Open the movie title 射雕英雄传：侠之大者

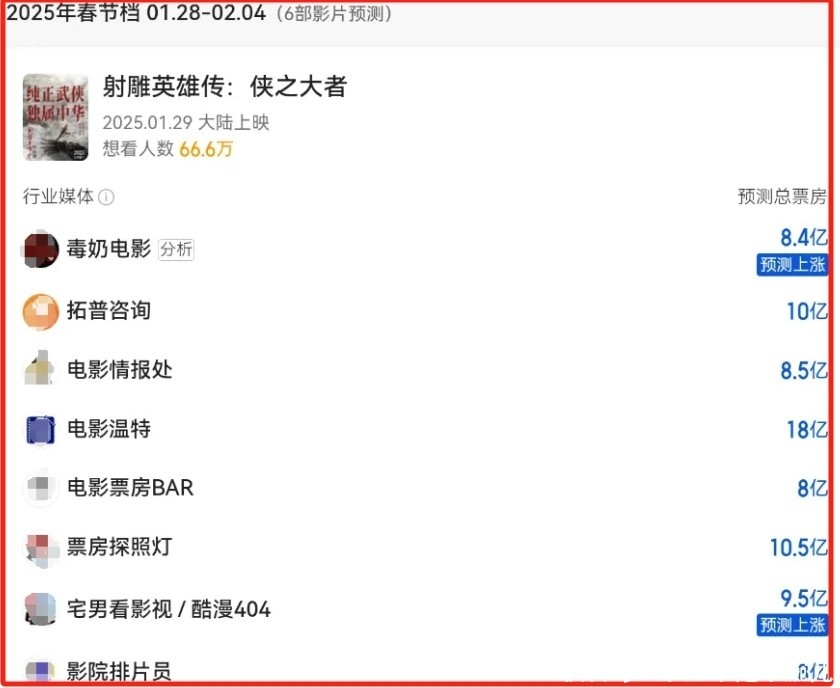coord(225,86)
